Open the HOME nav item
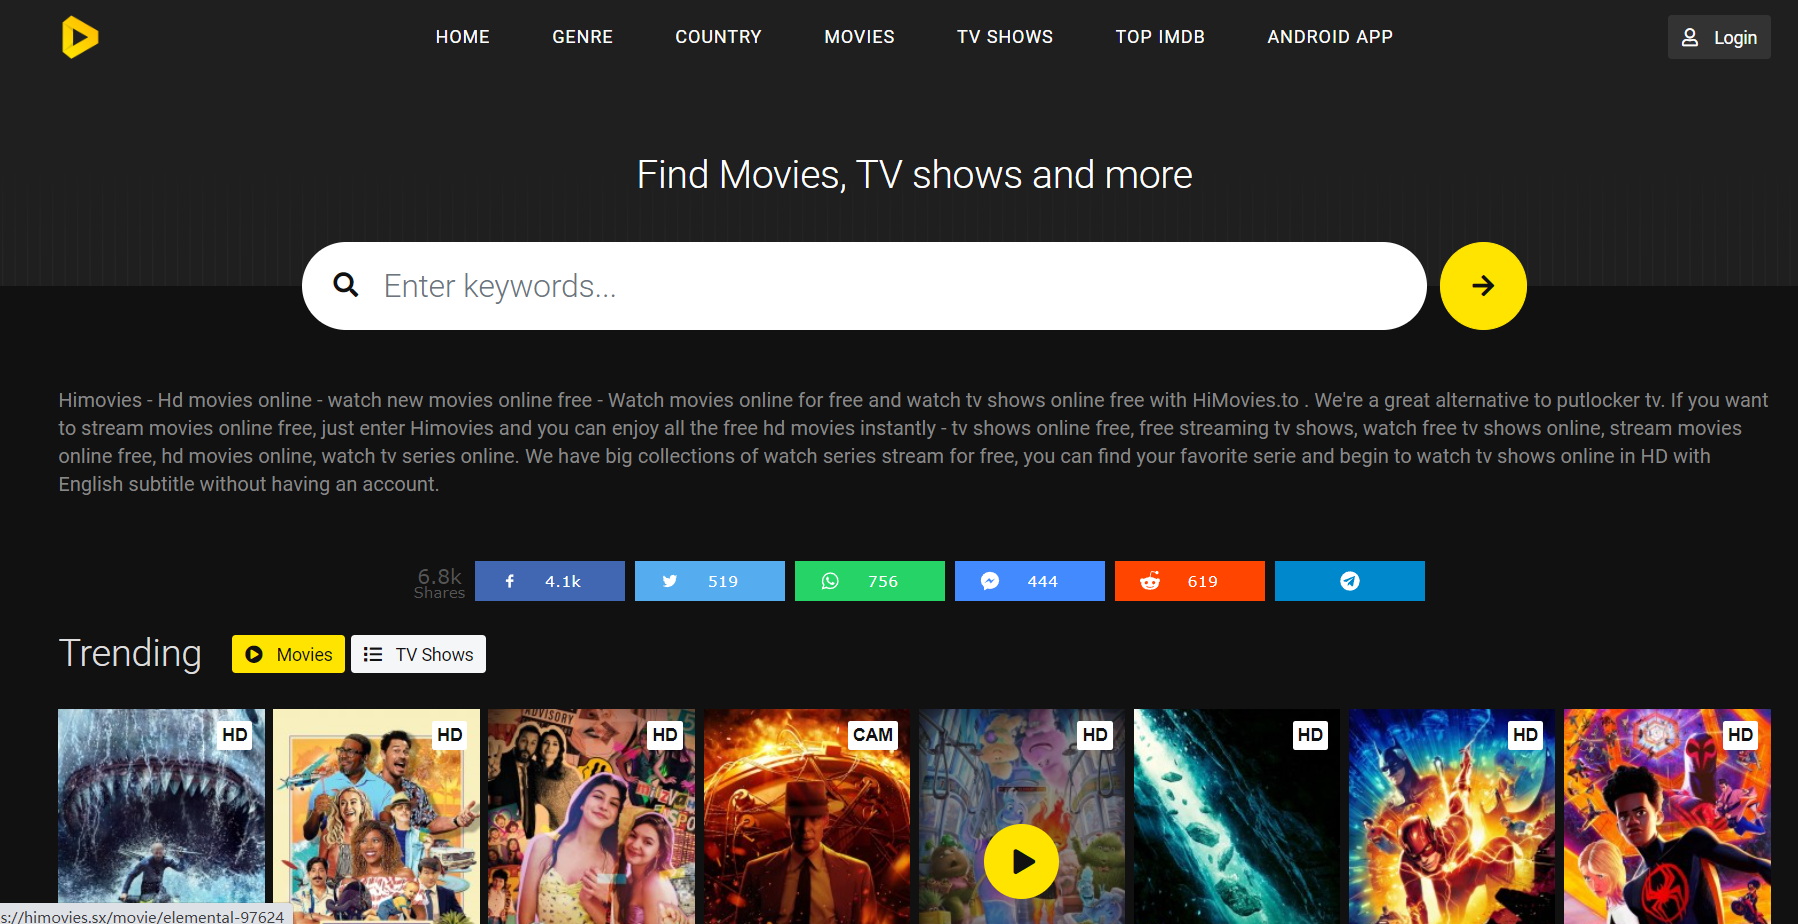 (462, 37)
